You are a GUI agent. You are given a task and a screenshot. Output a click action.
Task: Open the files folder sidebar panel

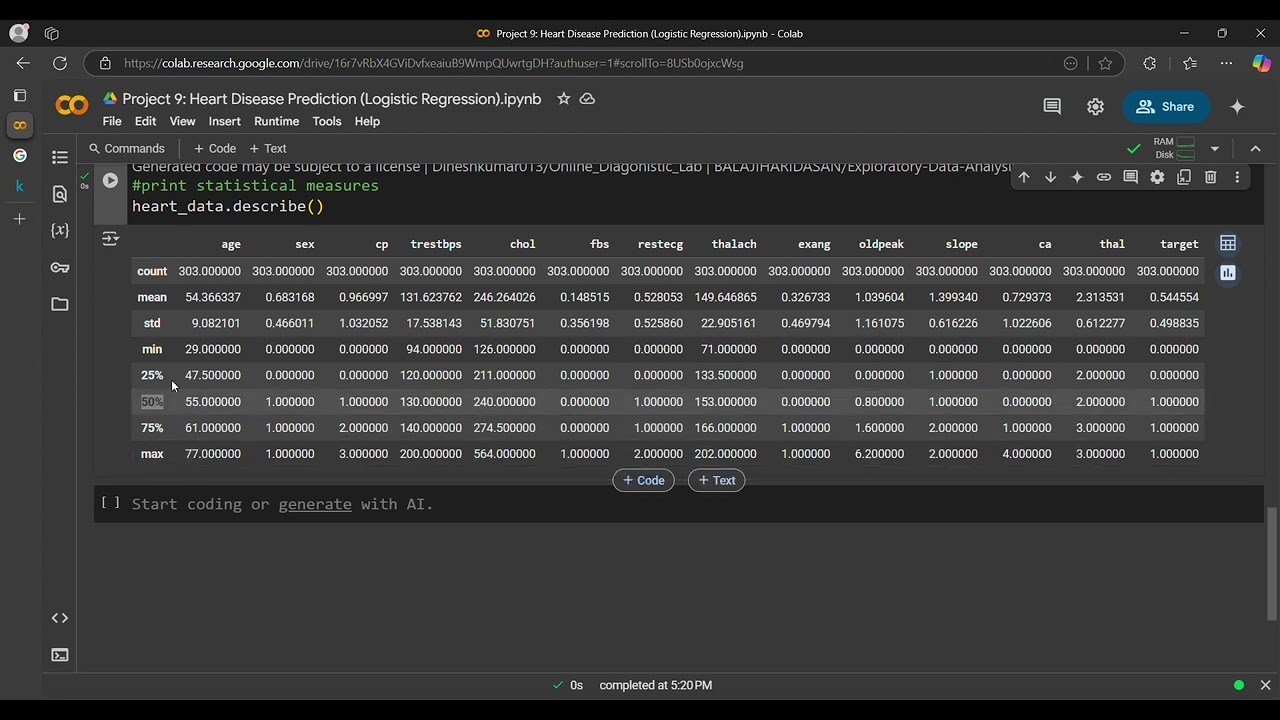pyautogui.click(x=60, y=304)
